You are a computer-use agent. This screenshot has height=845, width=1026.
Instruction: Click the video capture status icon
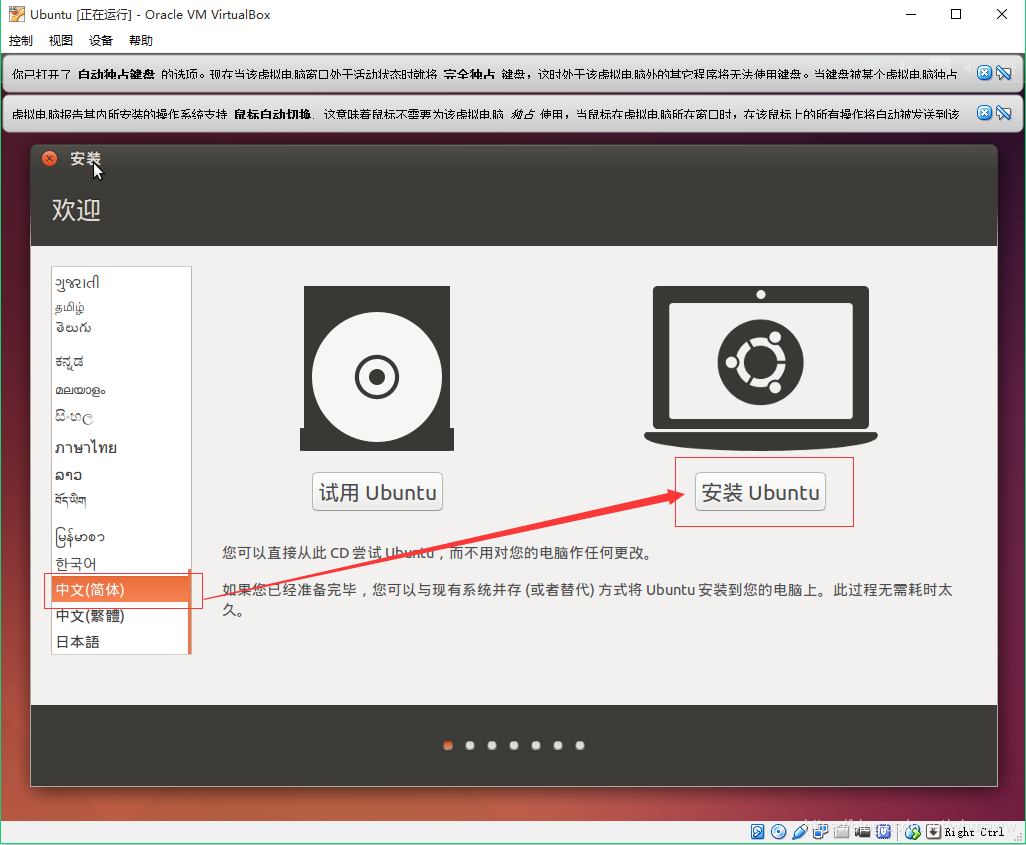(x=862, y=831)
